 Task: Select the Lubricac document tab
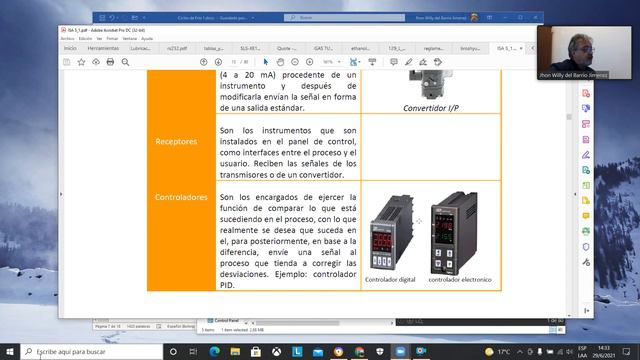tap(140, 48)
